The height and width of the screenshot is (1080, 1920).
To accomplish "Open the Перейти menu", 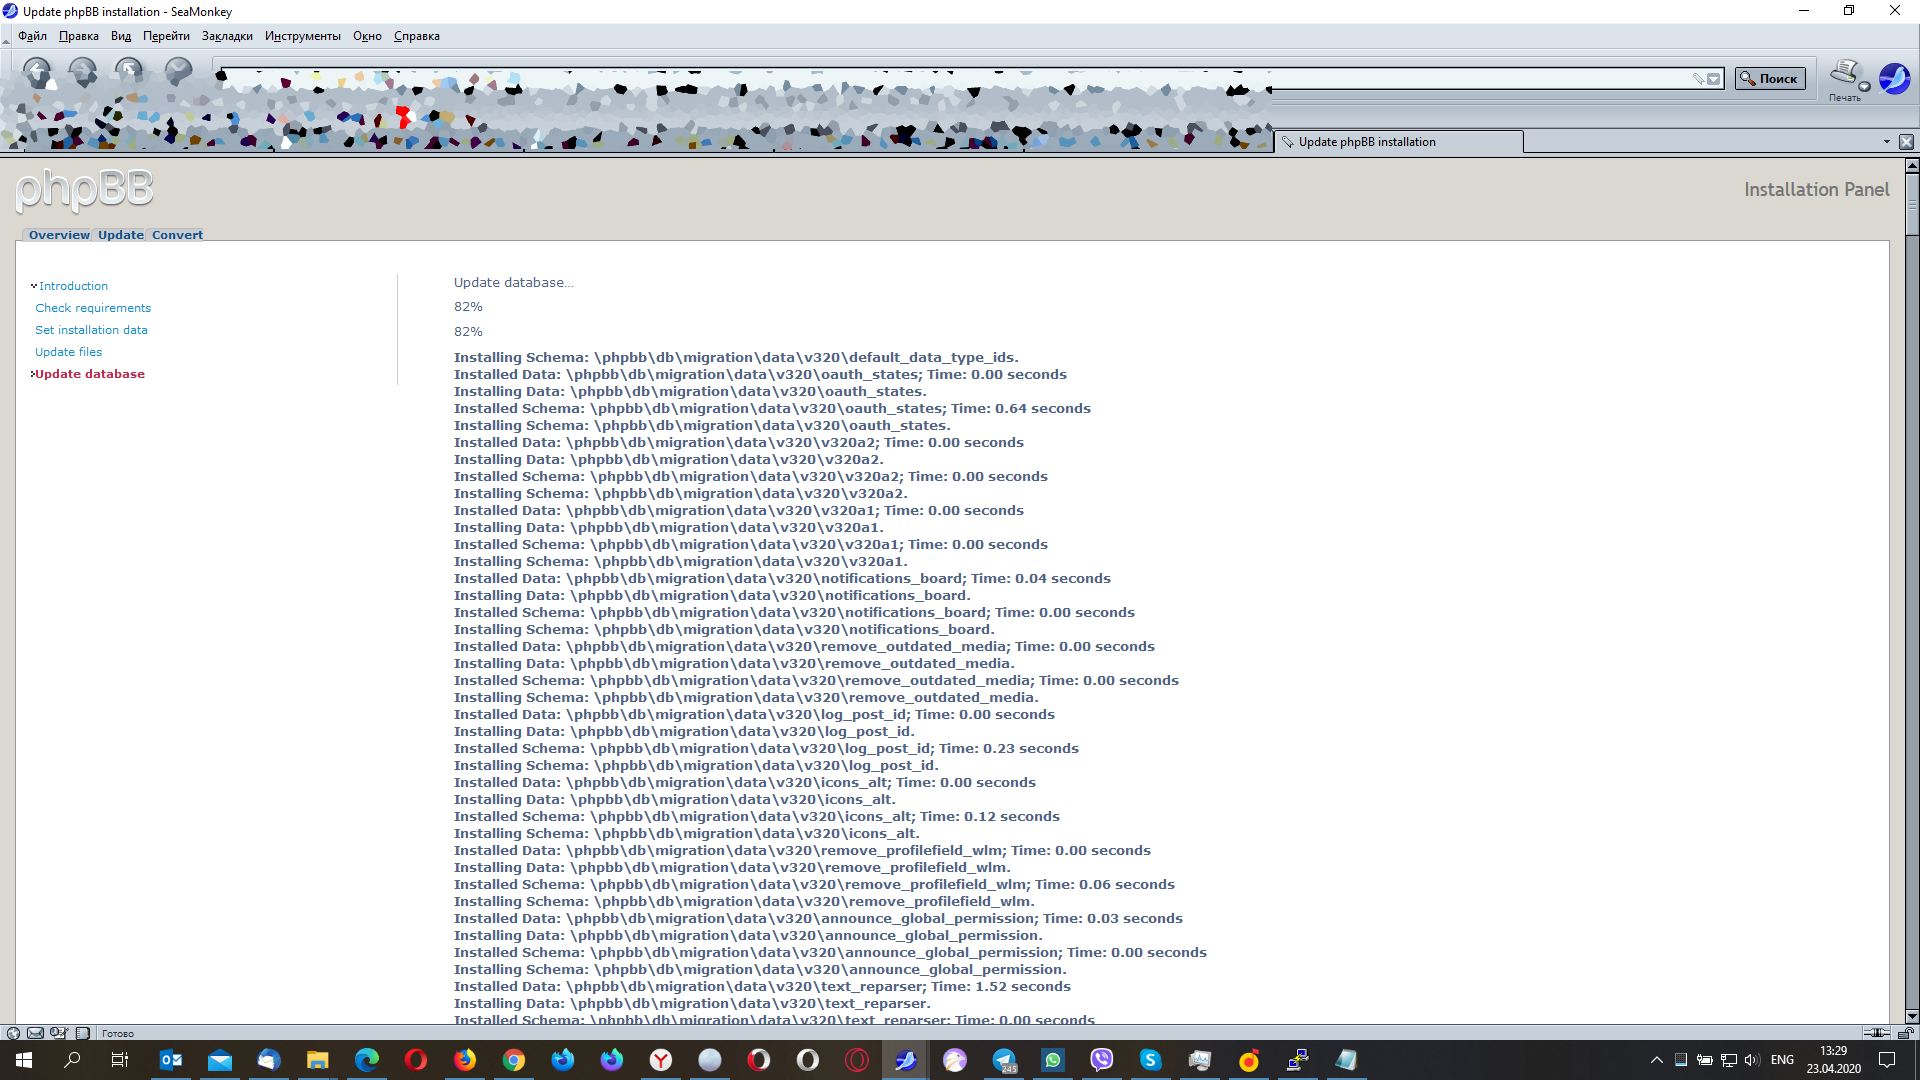I will 166,36.
